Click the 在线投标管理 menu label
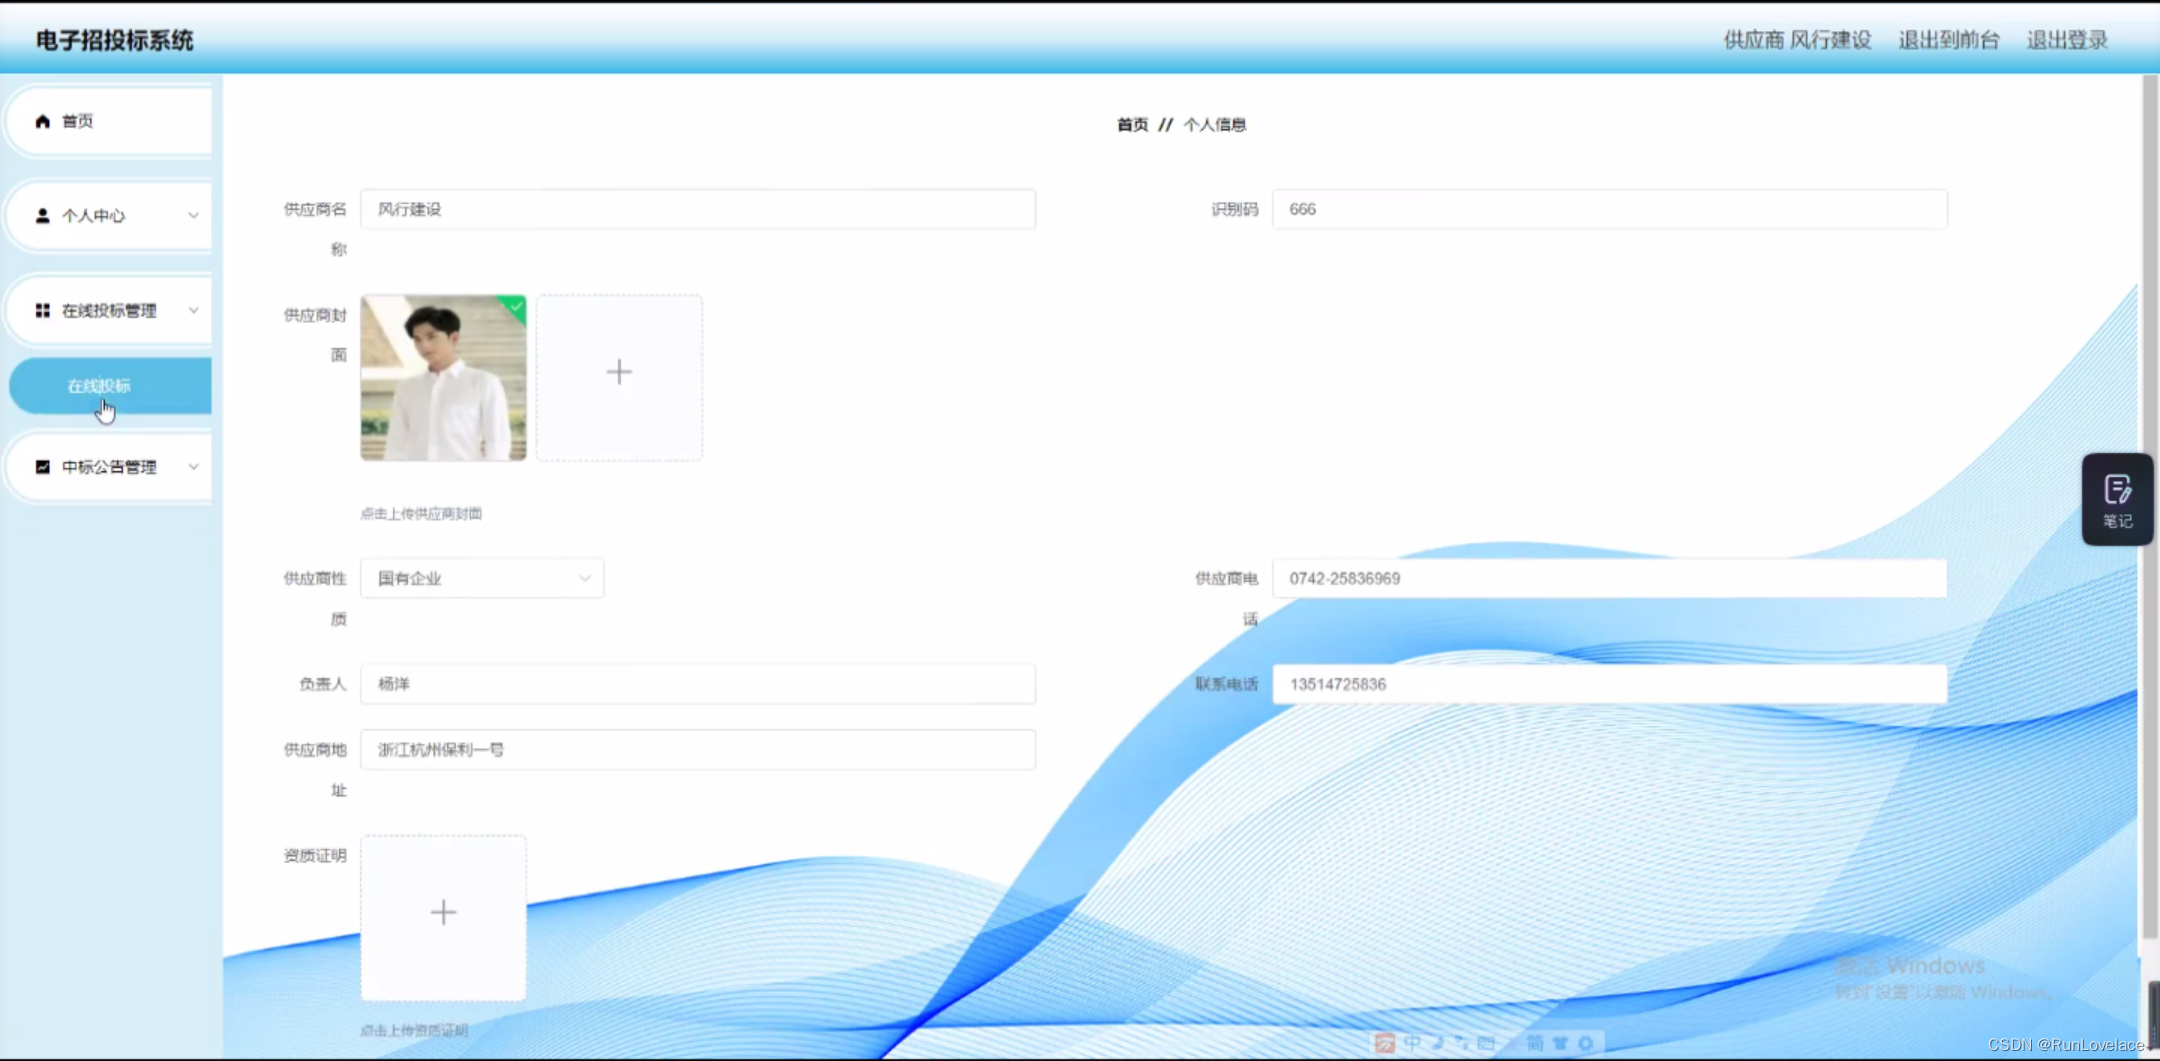This screenshot has height=1061, width=2160. [x=109, y=310]
